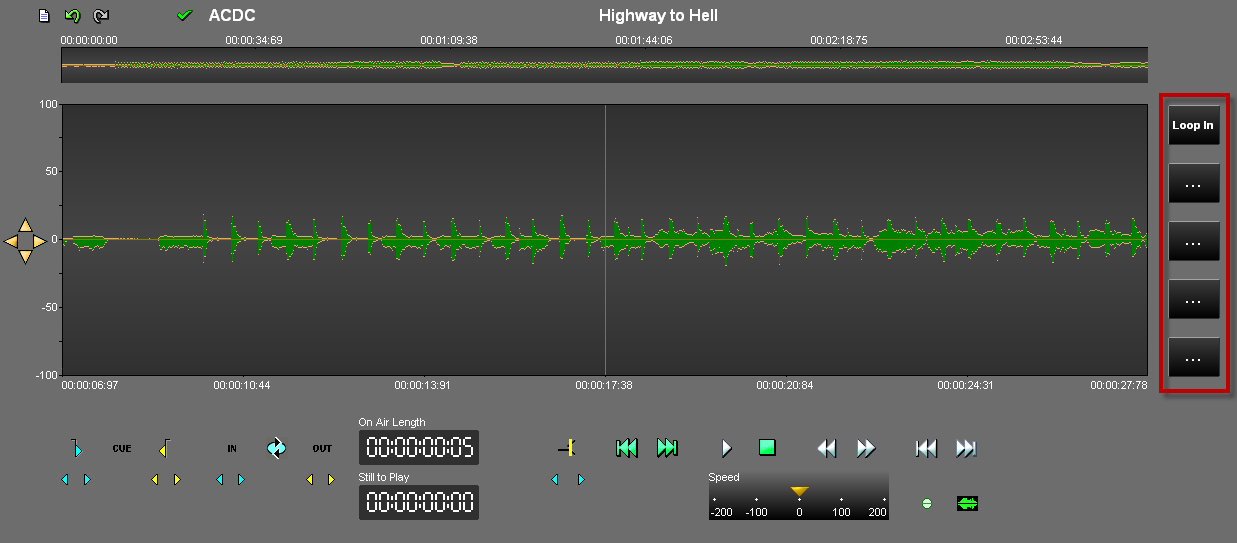The height and width of the screenshot is (543, 1237).
Task: Click the white fast-forward double-arrow icon
Action: tap(866, 448)
